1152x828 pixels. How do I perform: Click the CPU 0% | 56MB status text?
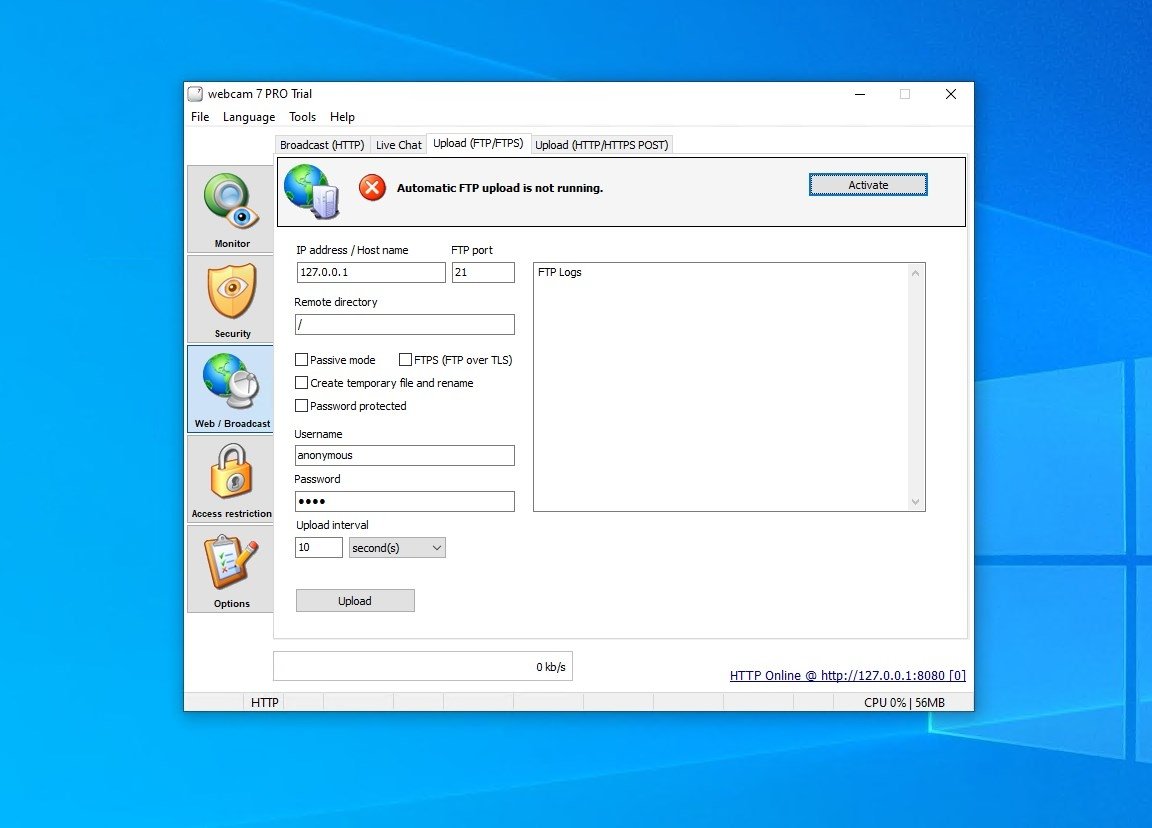tap(904, 703)
